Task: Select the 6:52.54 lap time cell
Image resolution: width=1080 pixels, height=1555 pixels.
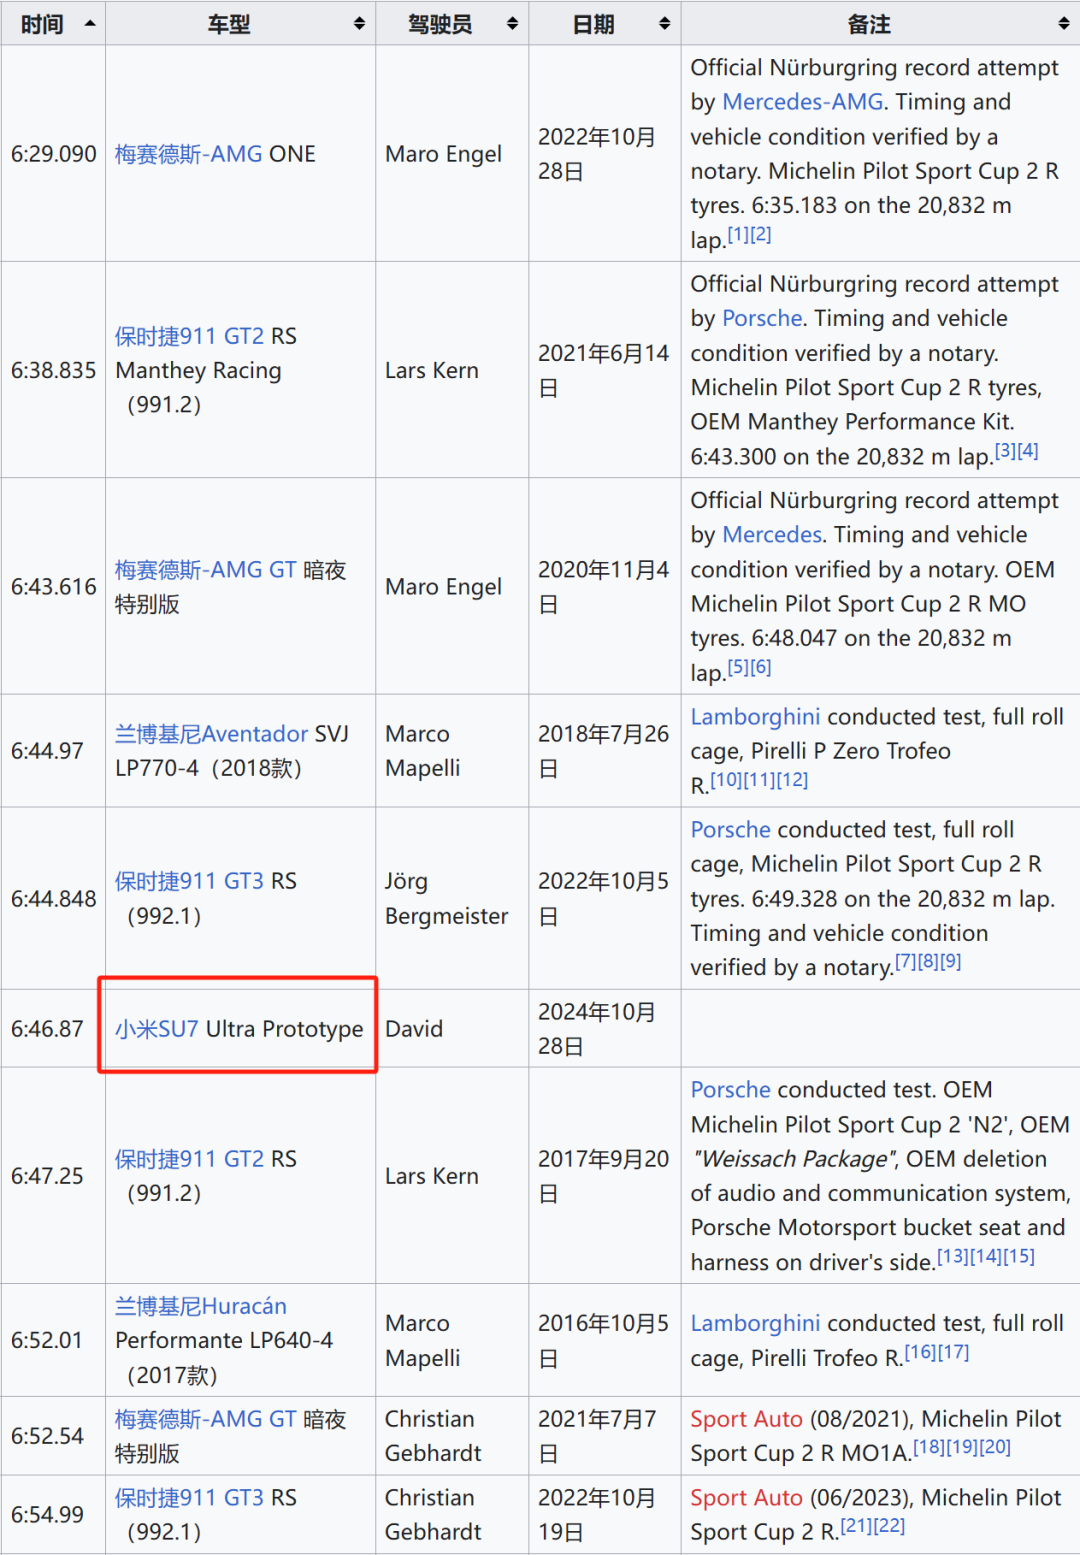Action: tap(53, 1436)
